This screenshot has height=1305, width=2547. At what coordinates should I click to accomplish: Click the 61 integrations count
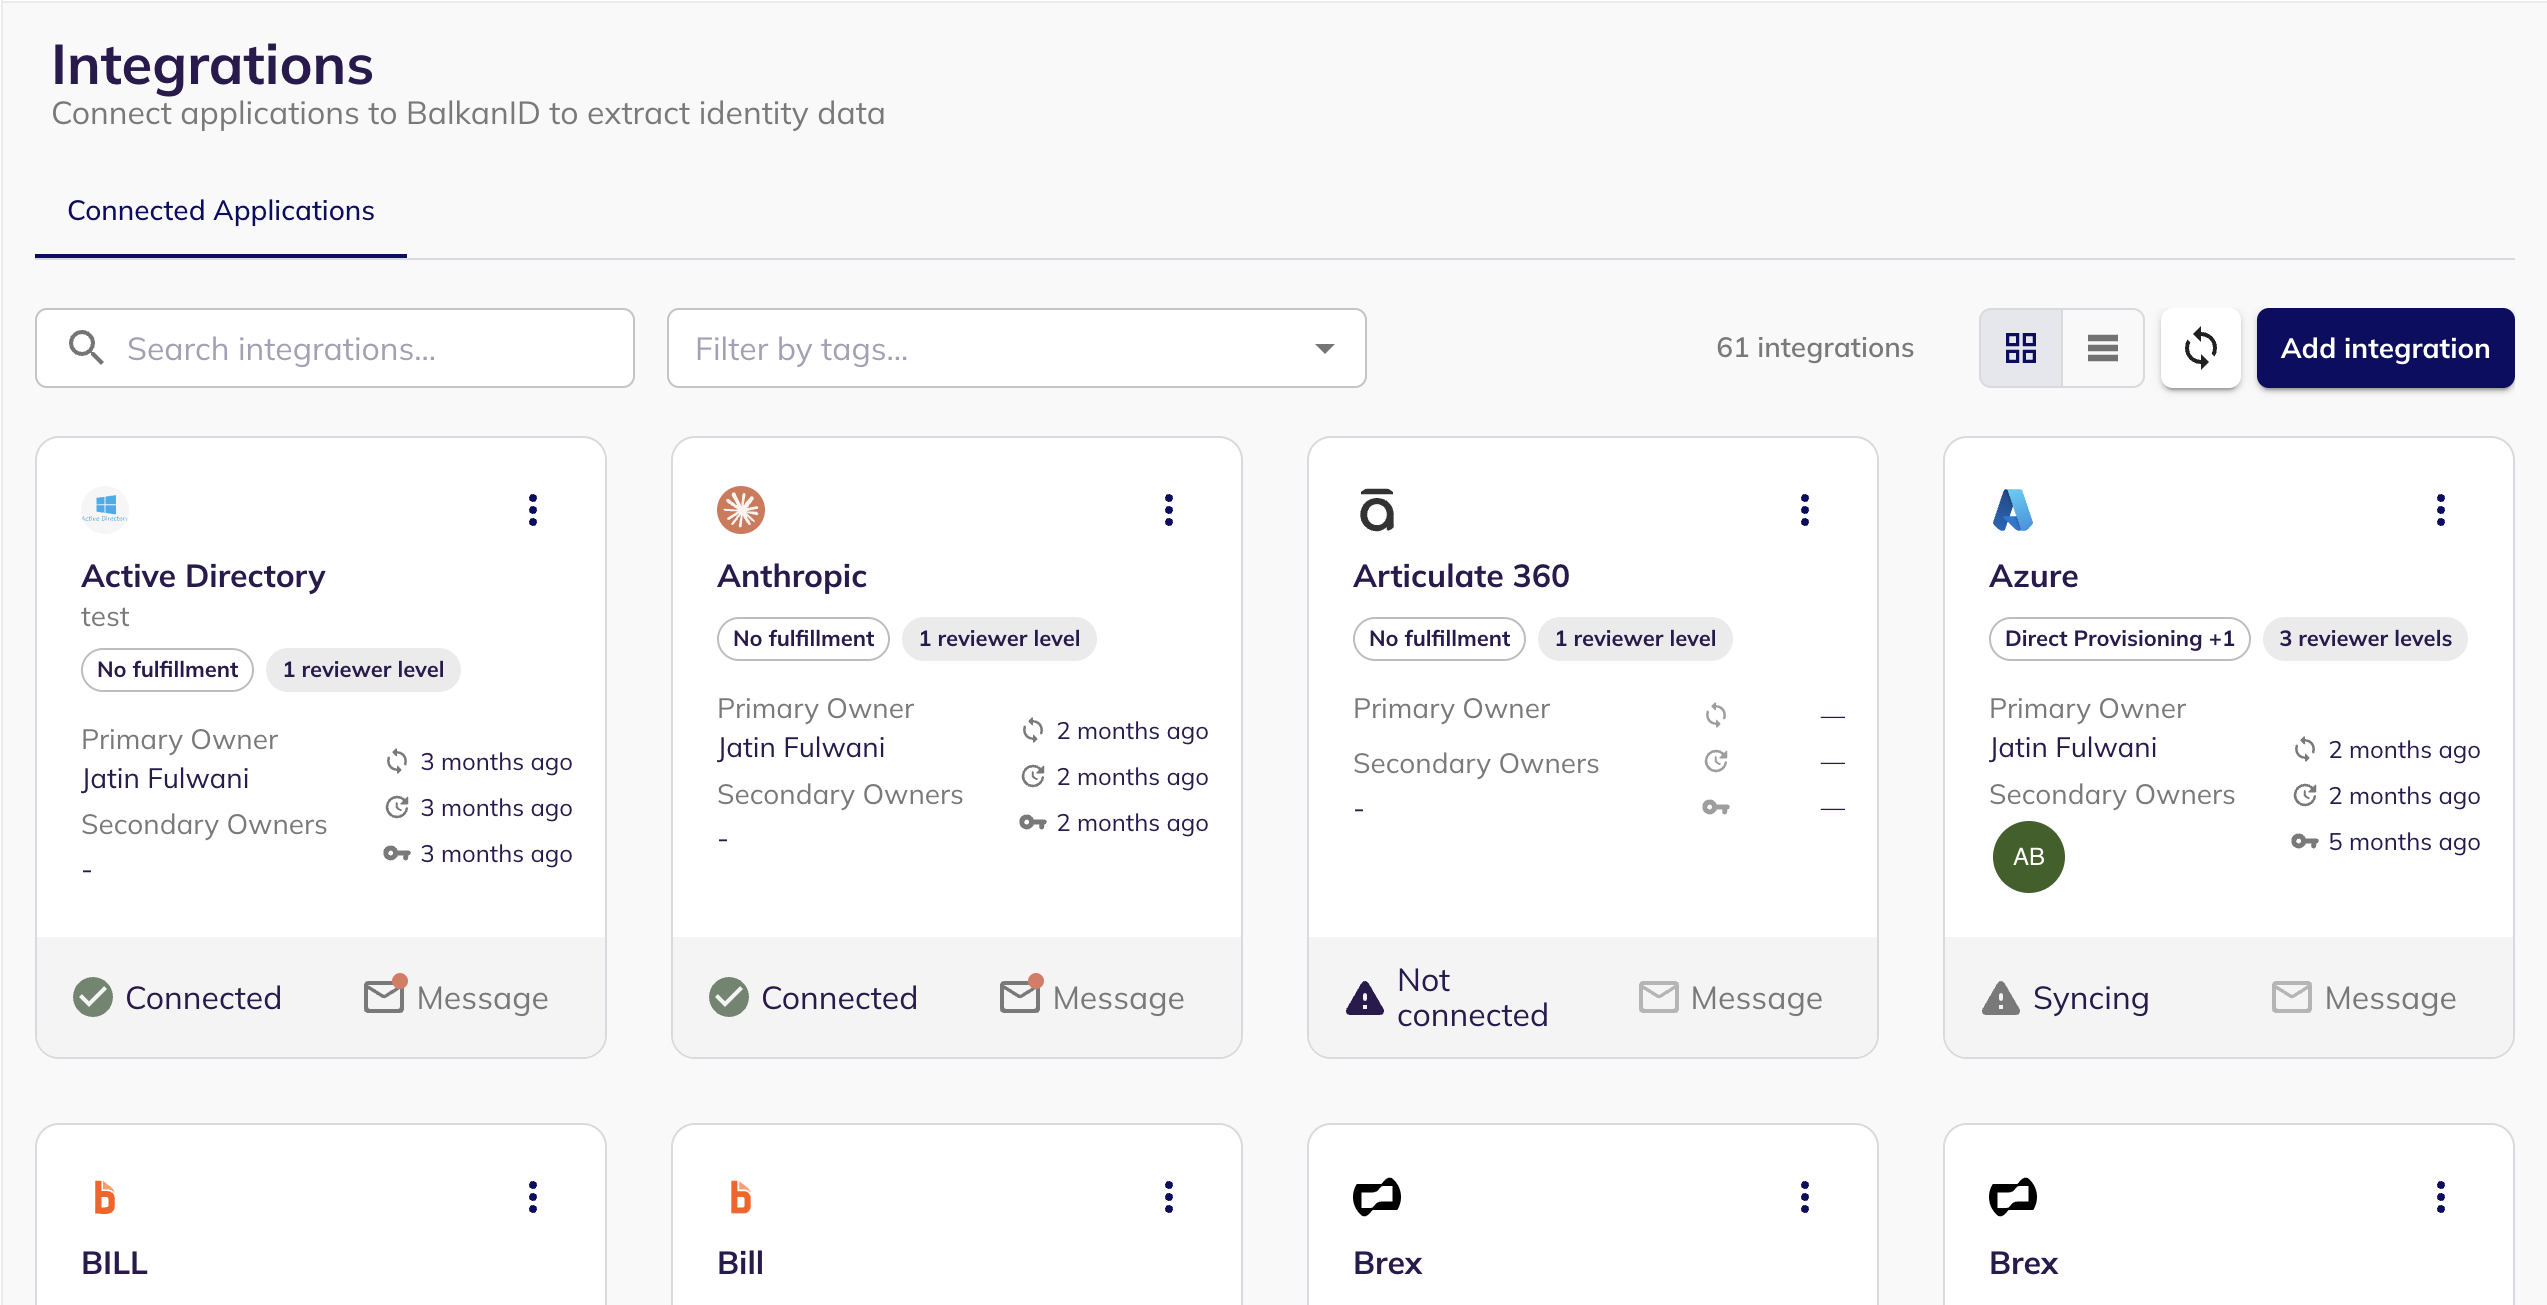click(x=1815, y=348)
